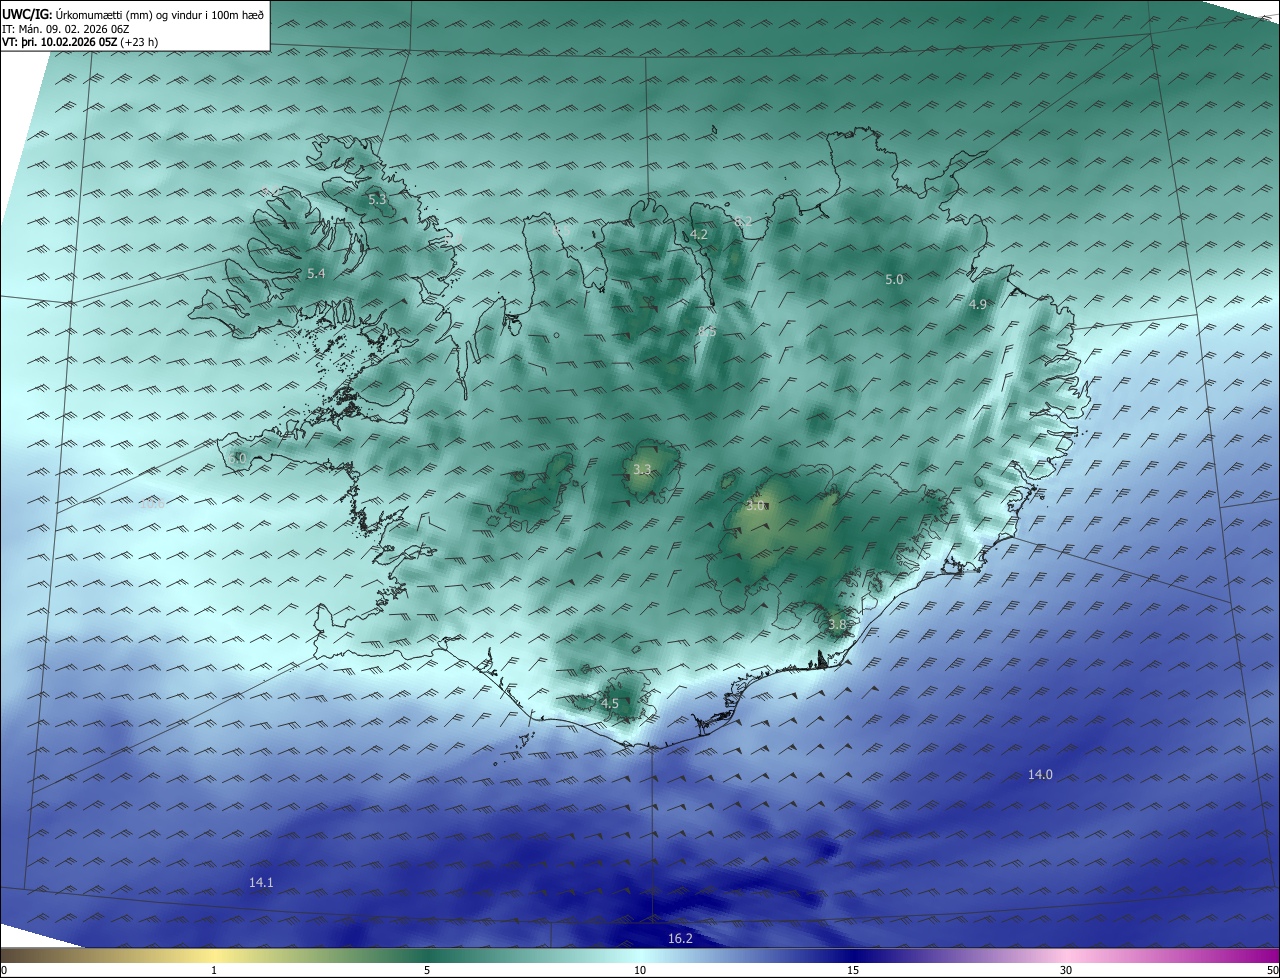The width and height of the screenshot is (1280, 978).
Task: Click the 4.2 value label in the north
Action: click(699, 235)
